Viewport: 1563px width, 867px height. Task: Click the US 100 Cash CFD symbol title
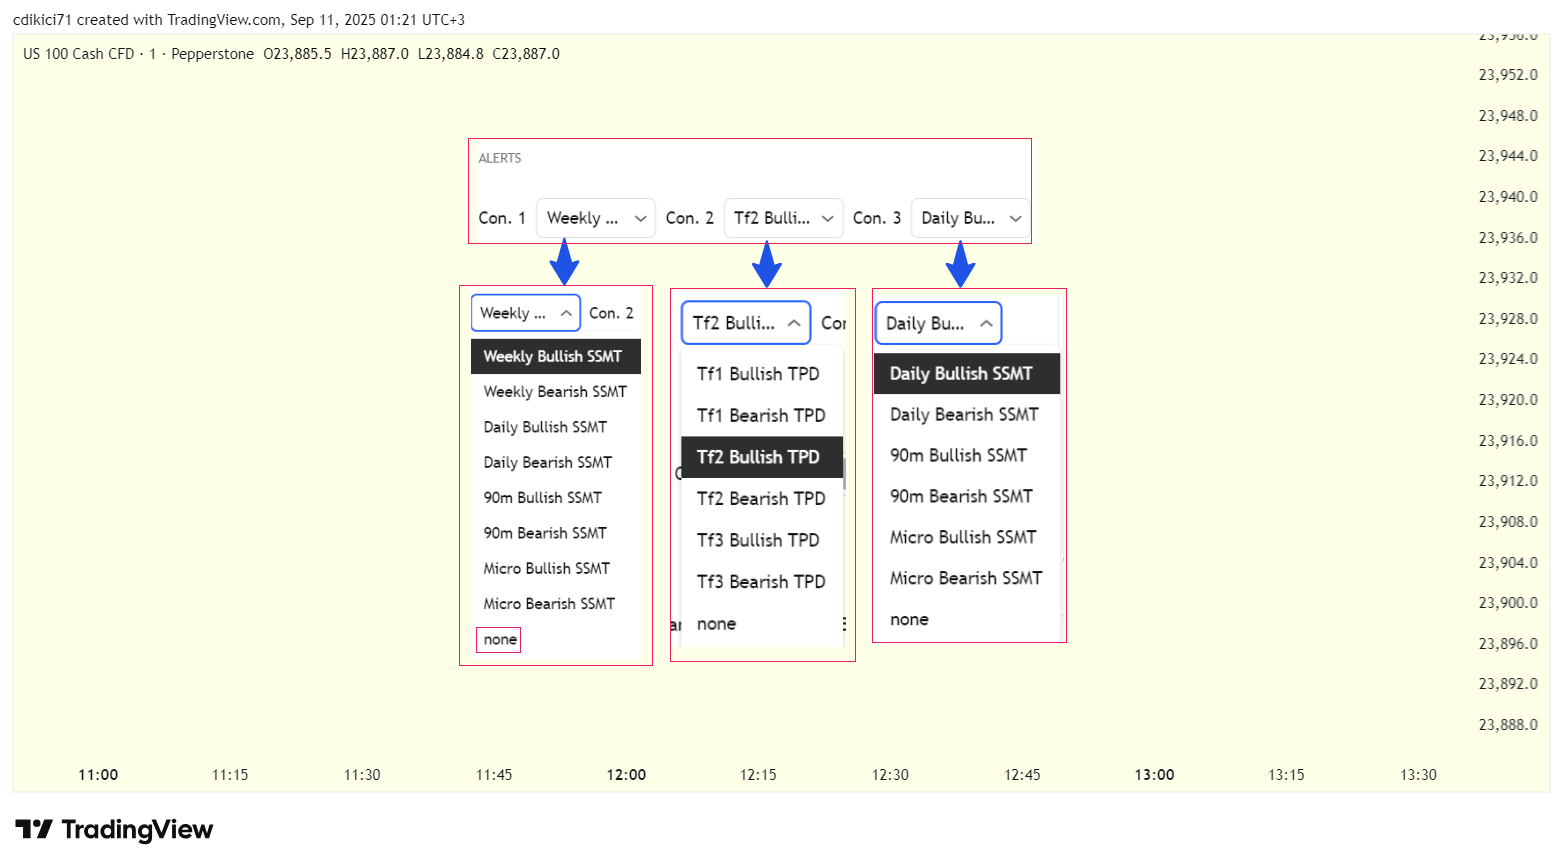click(x=78, y=54)
